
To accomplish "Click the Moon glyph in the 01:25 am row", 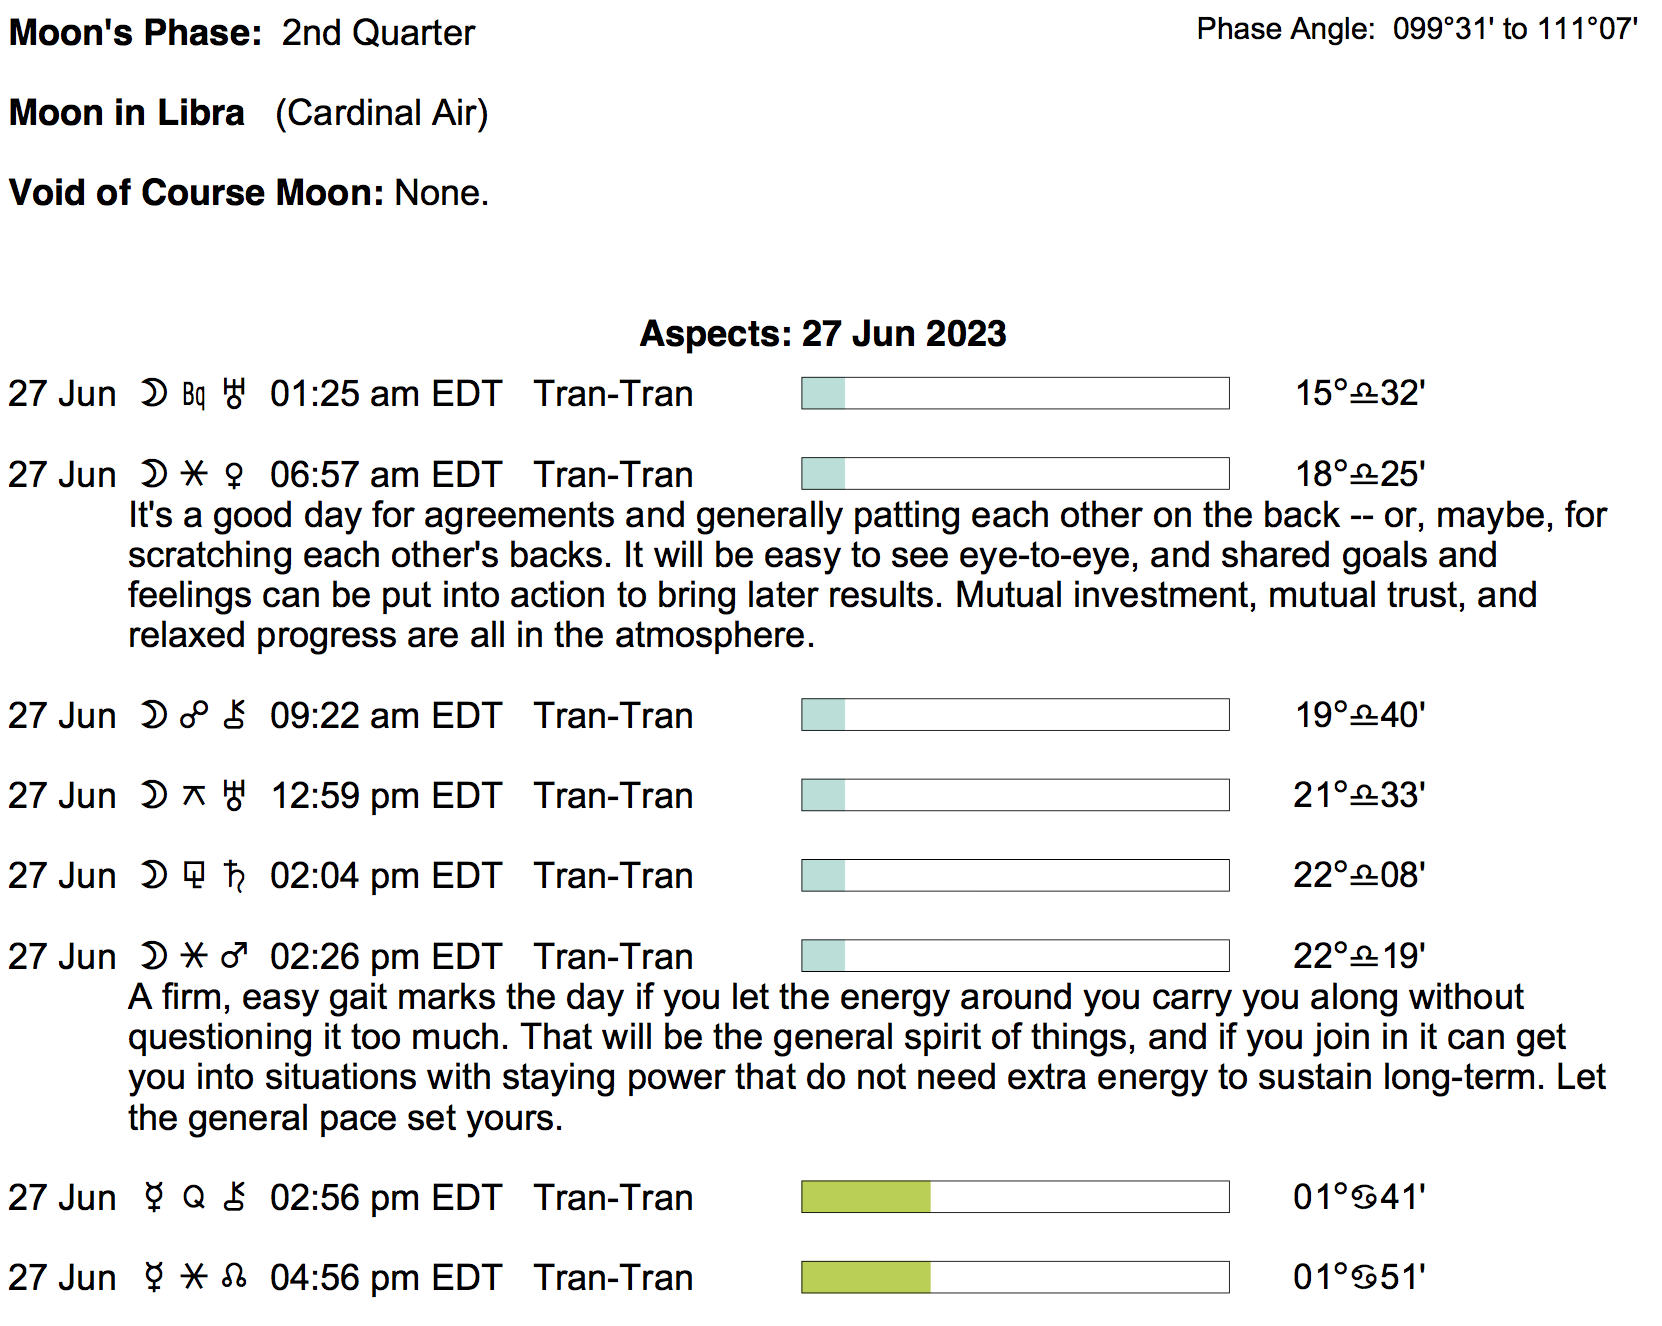I will click(x=154, y=394).
